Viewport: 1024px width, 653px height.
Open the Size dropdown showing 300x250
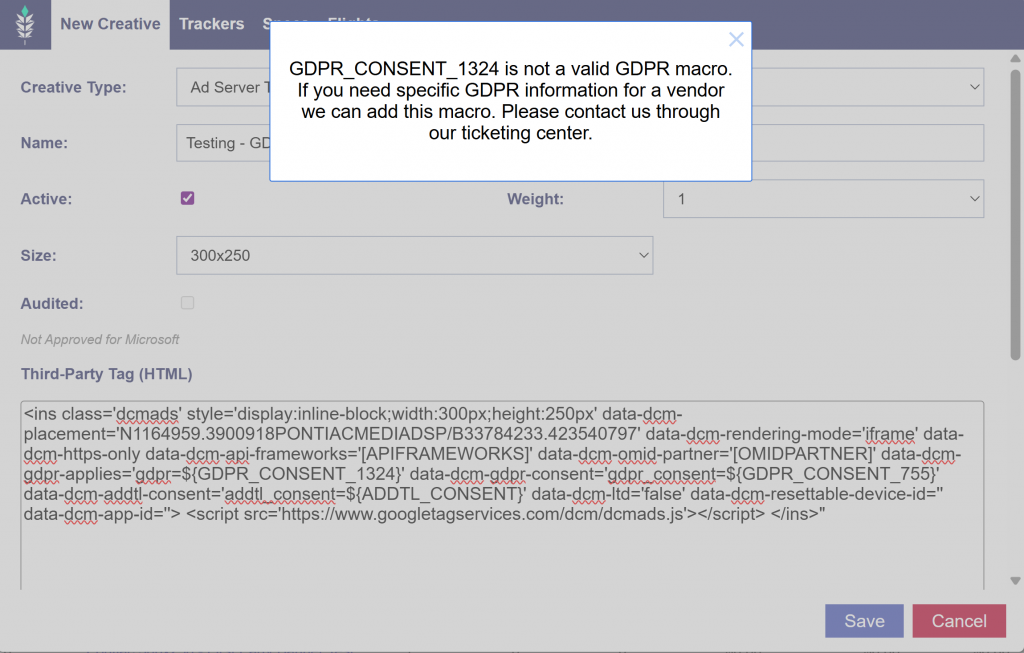[414, 255]
